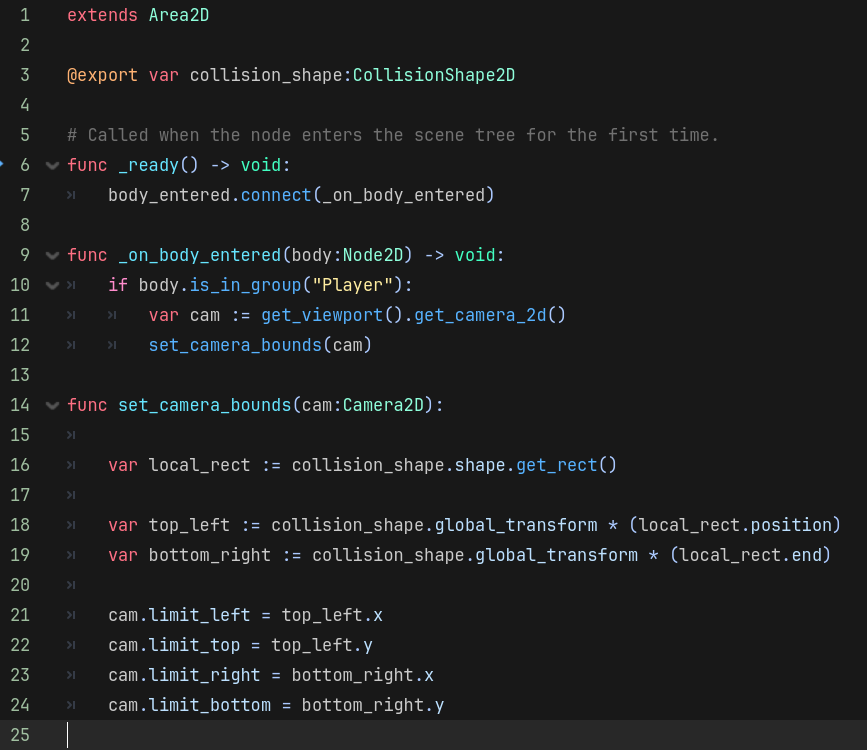Click the get_rect method call

(x=556, y=465)
